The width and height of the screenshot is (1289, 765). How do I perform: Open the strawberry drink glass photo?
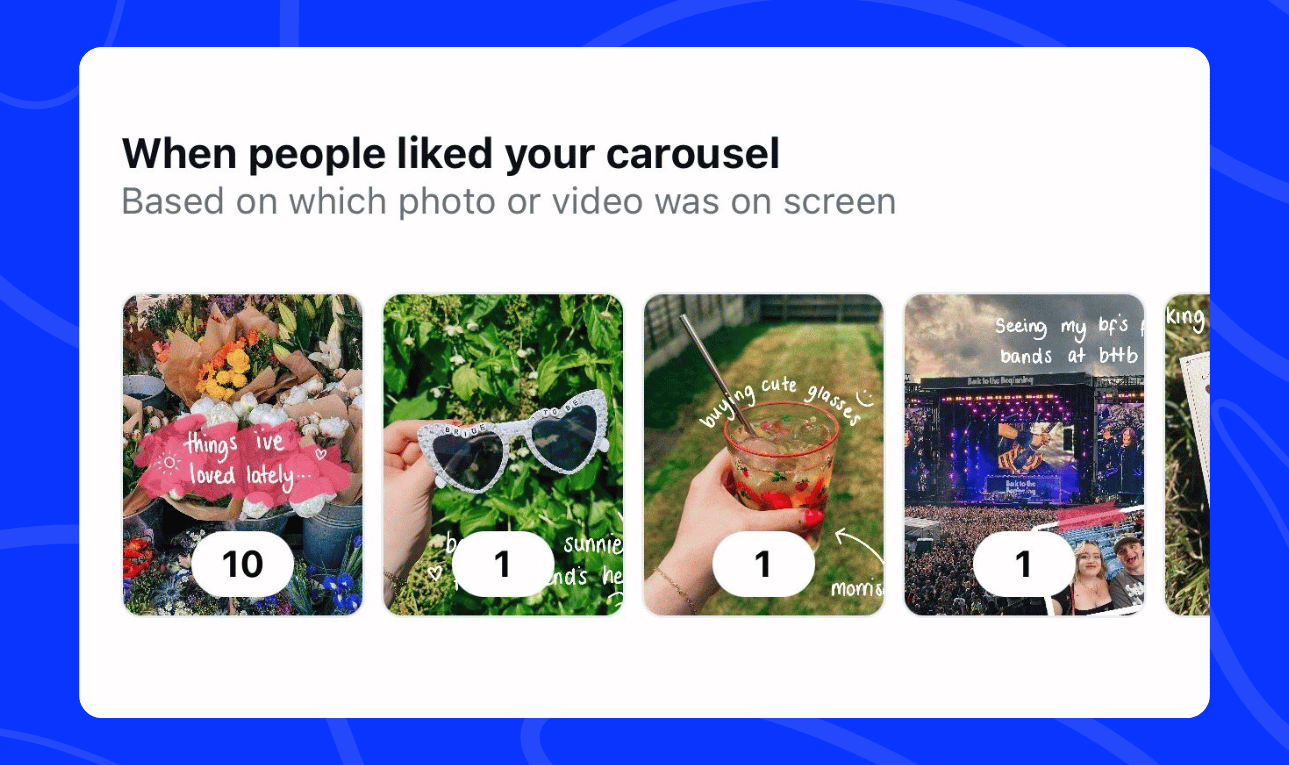coord(763,455)
